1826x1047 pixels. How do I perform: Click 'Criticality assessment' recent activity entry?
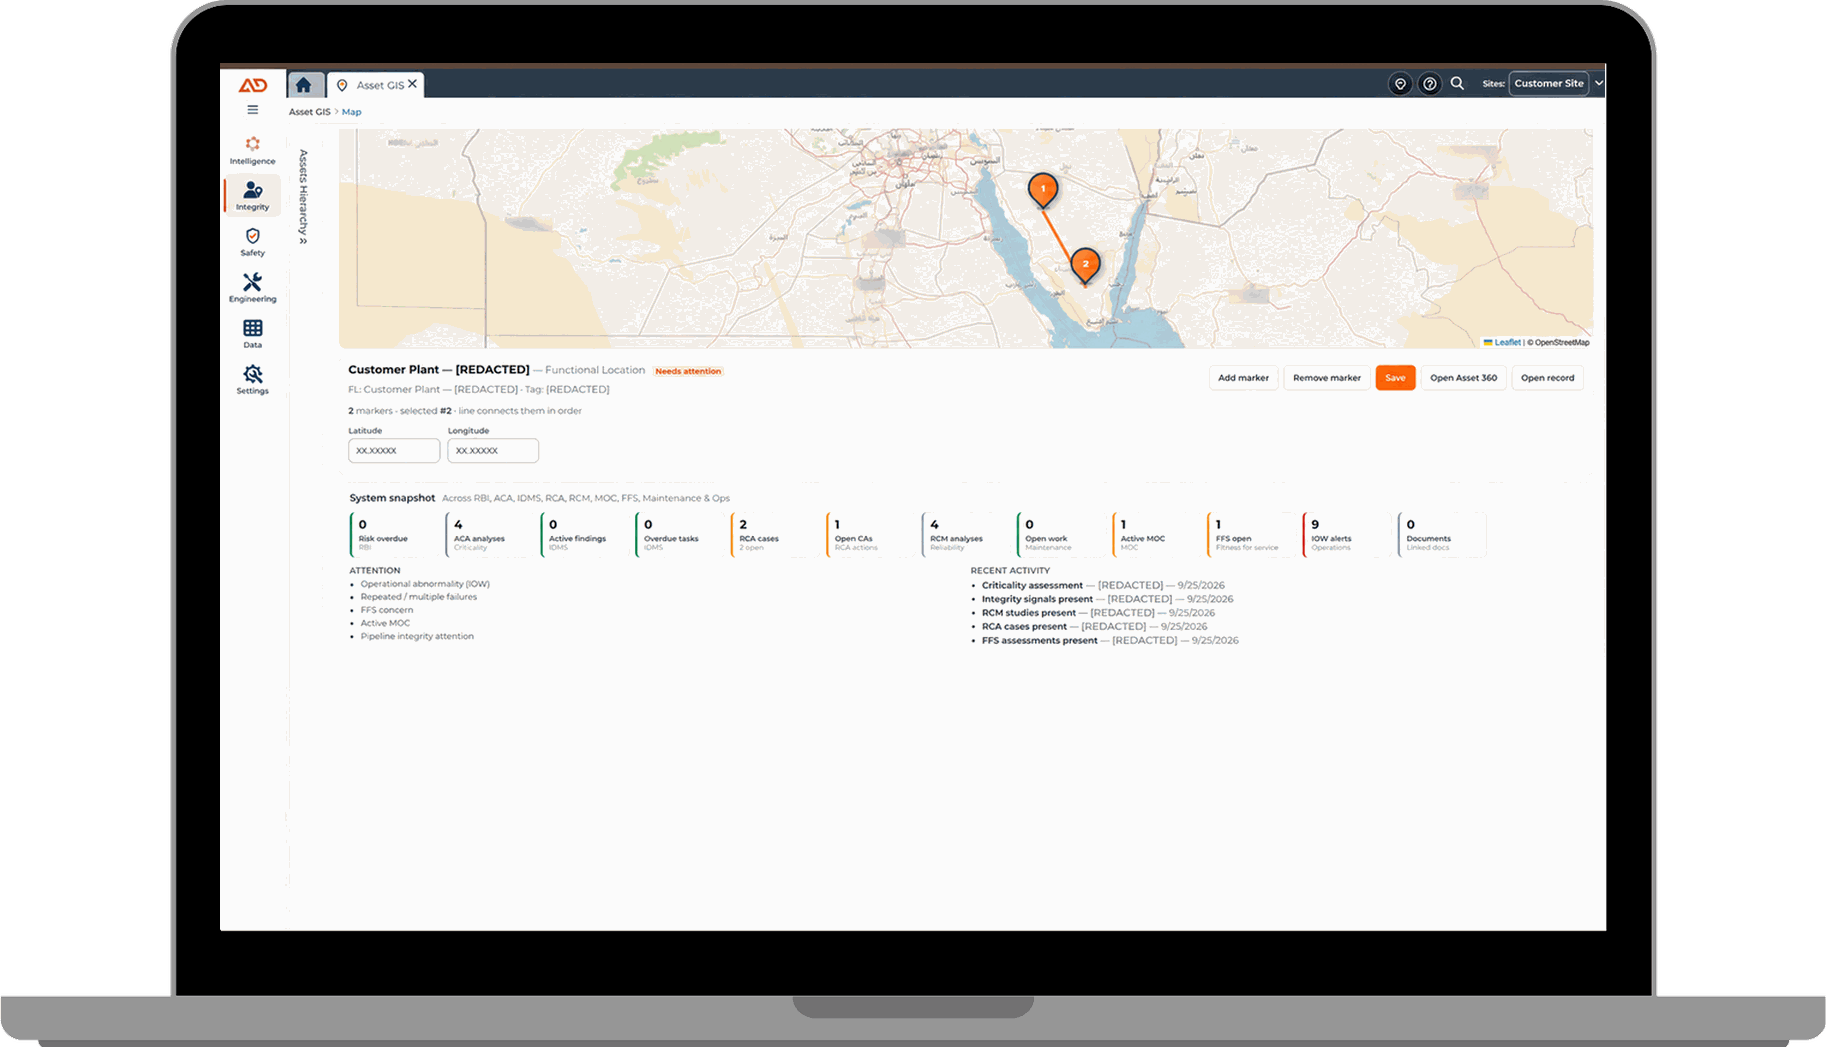pos(1103,586)
